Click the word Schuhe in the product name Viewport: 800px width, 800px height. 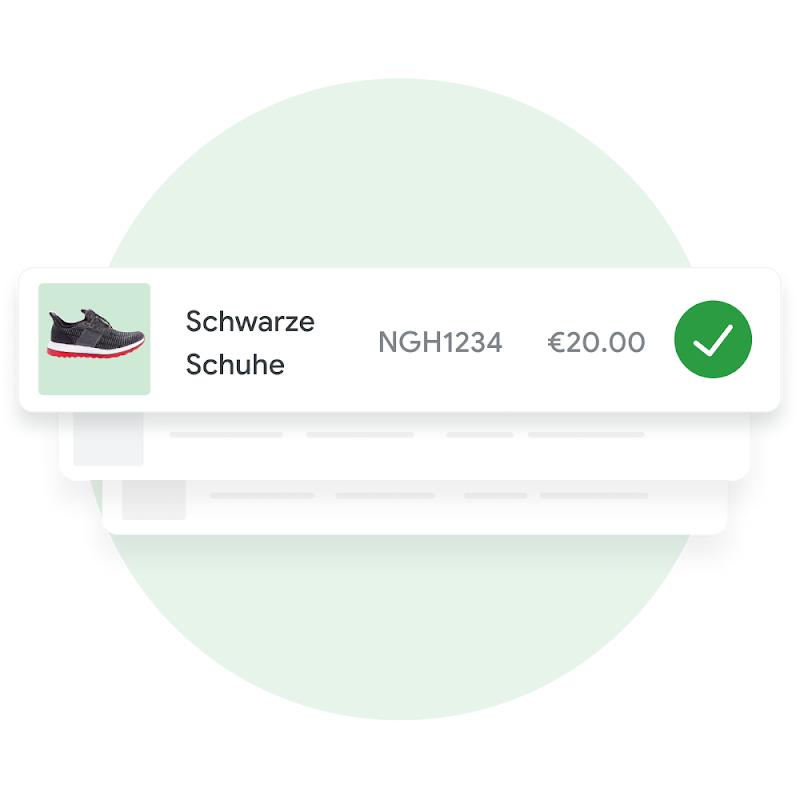pyautogui.click(x=235, y=364)
